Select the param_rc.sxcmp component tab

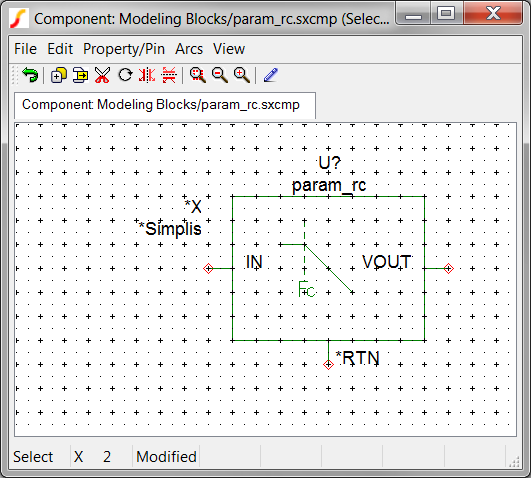(165, 105)
